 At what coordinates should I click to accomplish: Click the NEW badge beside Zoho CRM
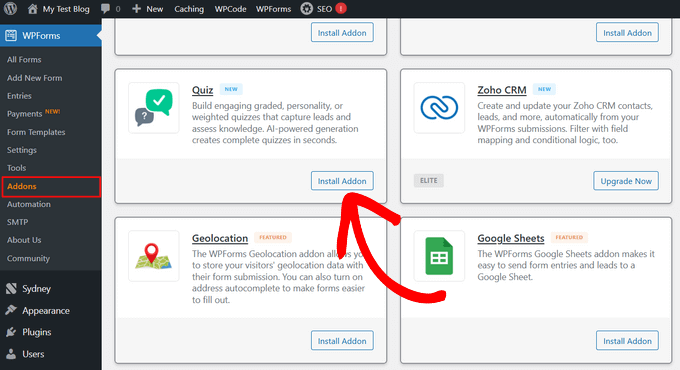(544, 89)
